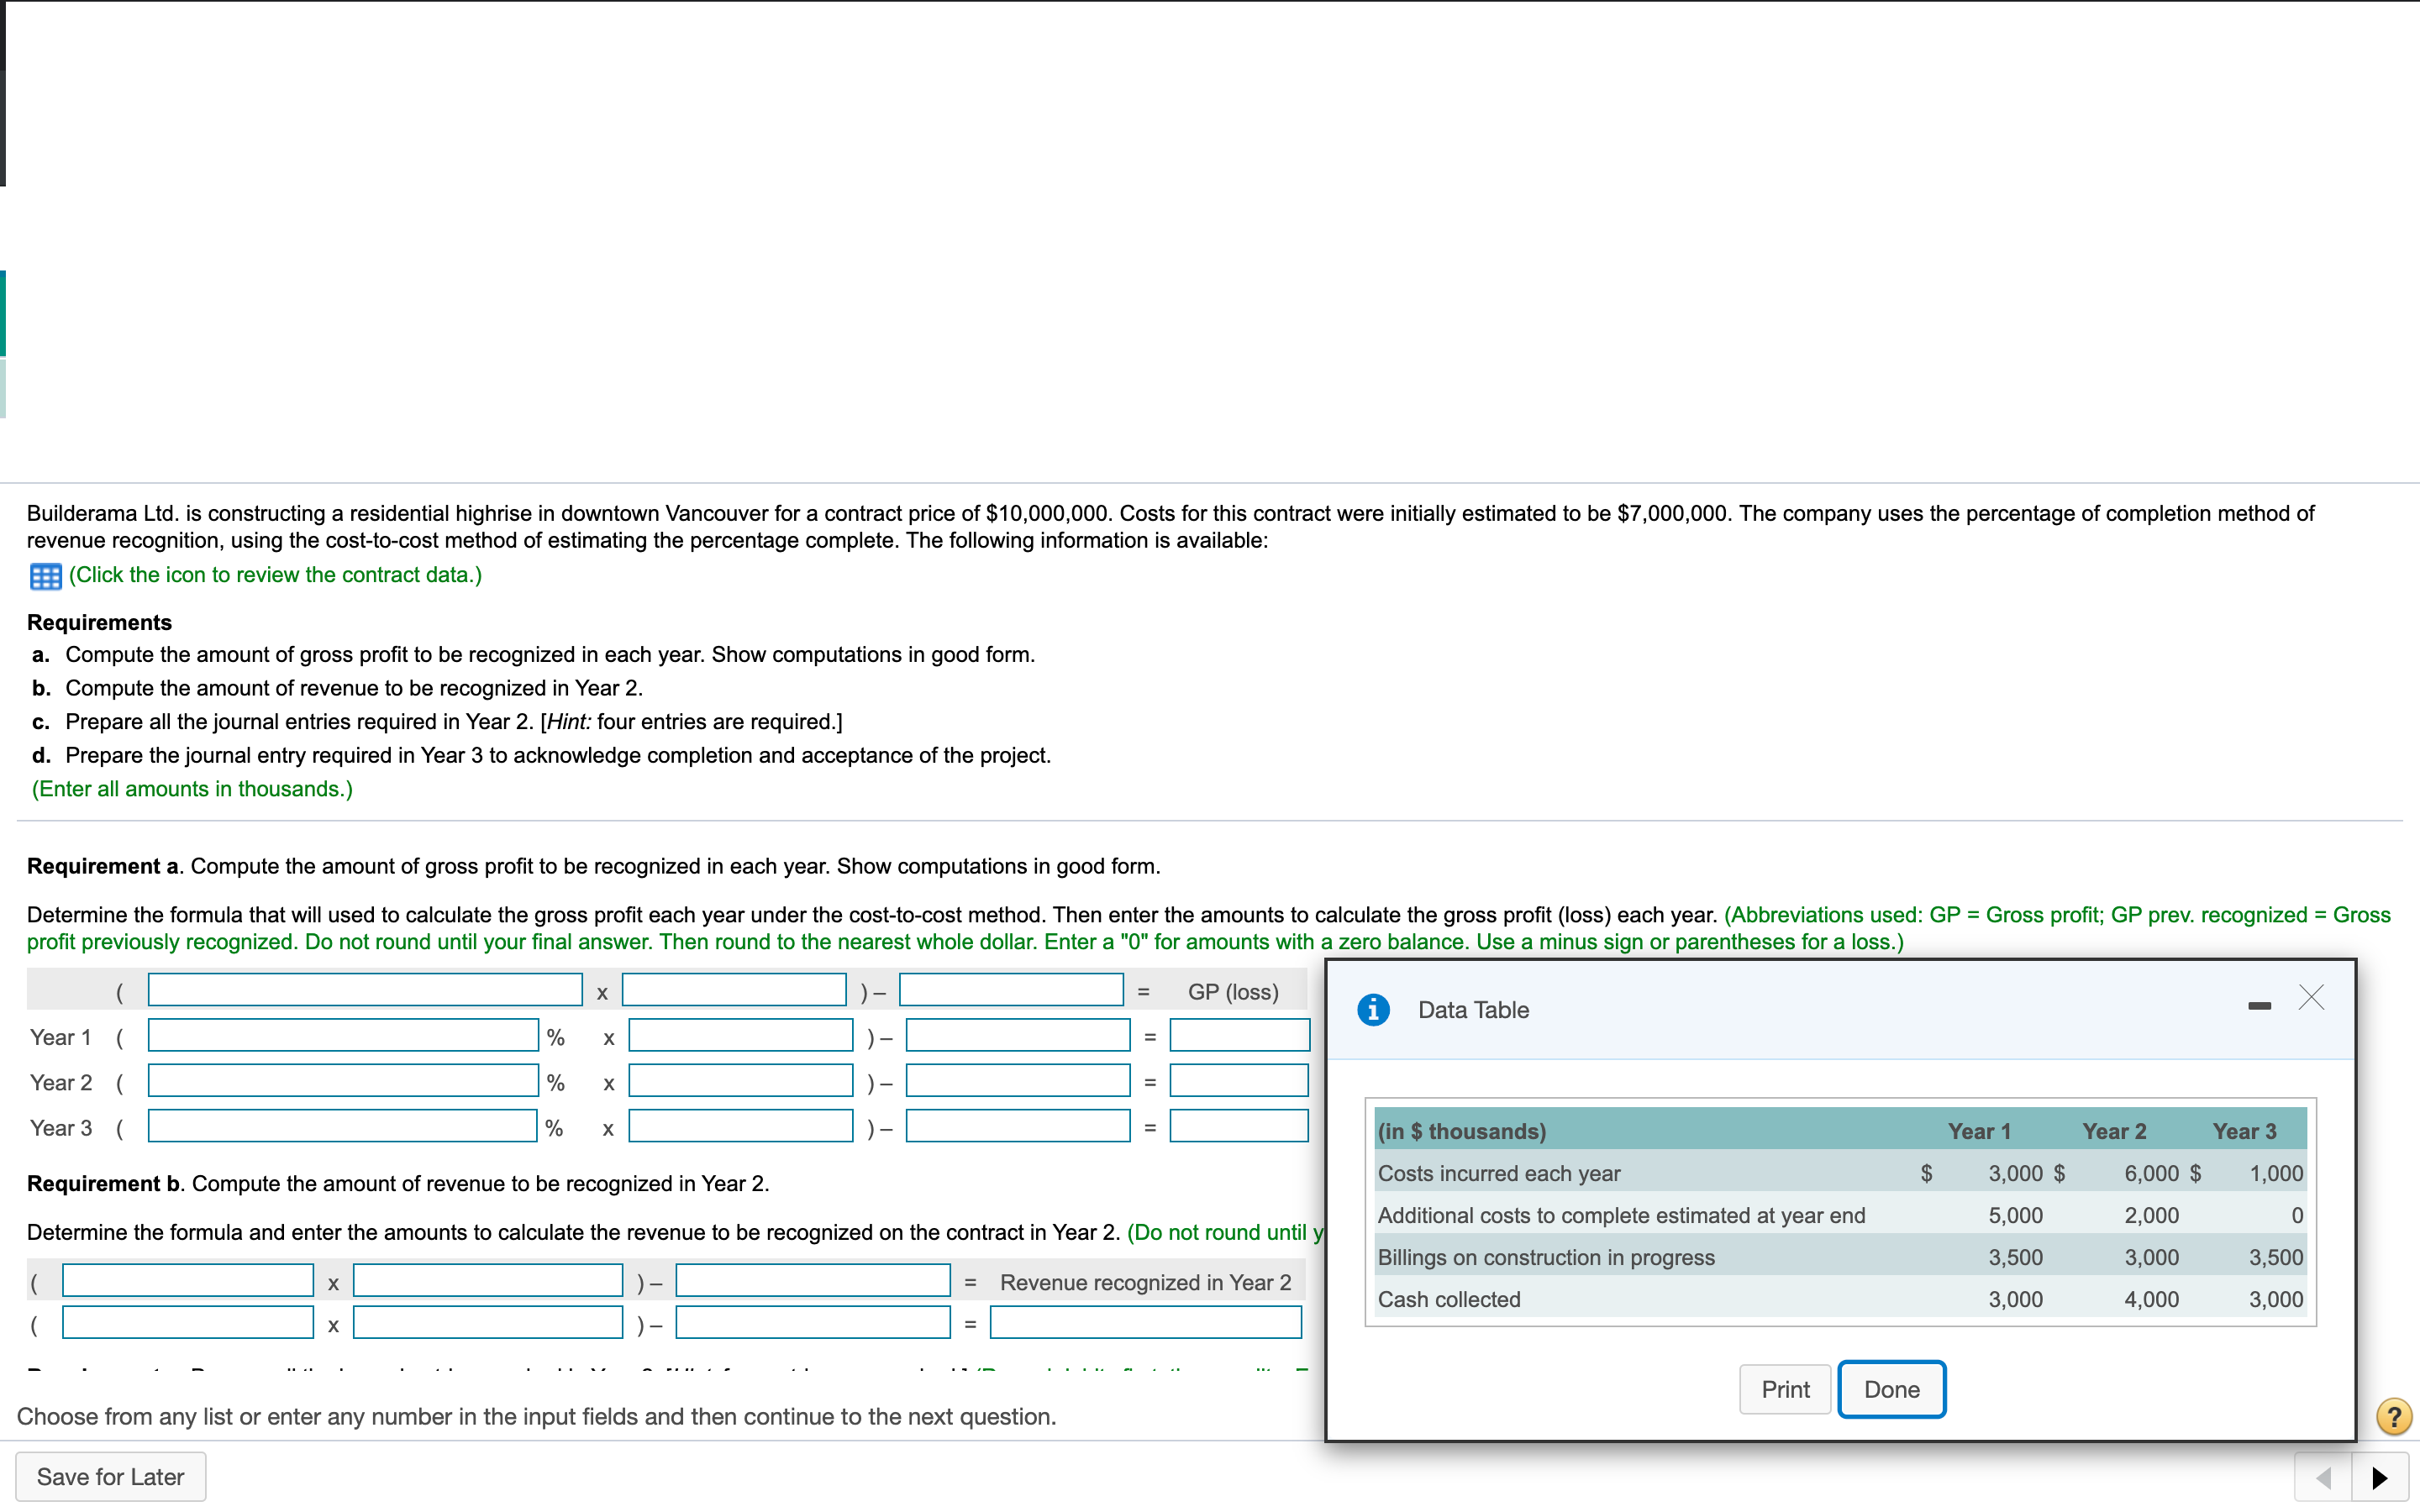Click the Data Table info icon
This screenshot has height=1512, width=2420.
(x=1373, y=1009)
